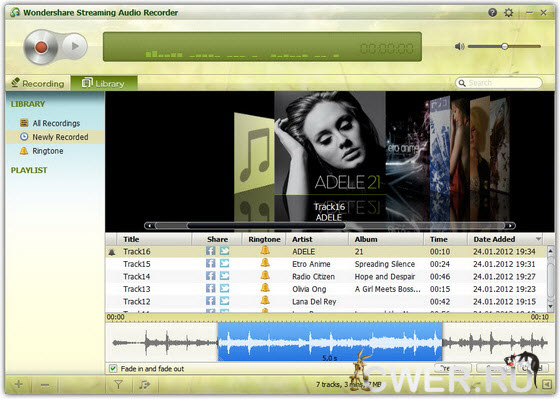Share Track12 on Twitter
The image size is (560, 399).
tap(224, 301)
